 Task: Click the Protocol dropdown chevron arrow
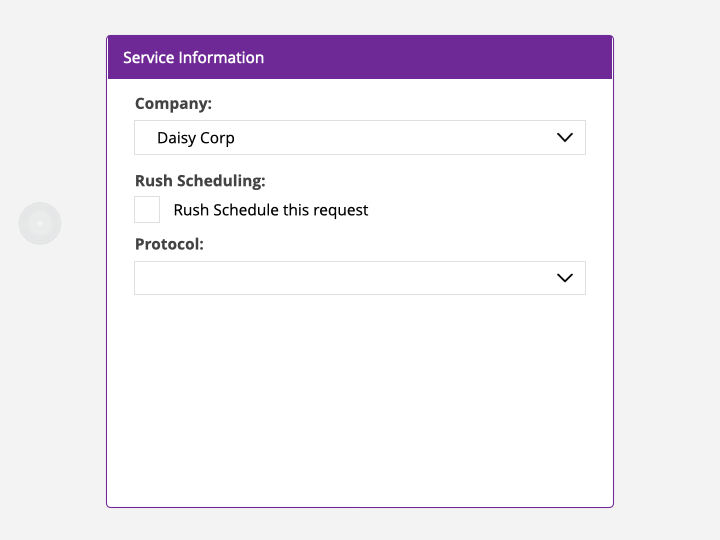click(565, 278)
